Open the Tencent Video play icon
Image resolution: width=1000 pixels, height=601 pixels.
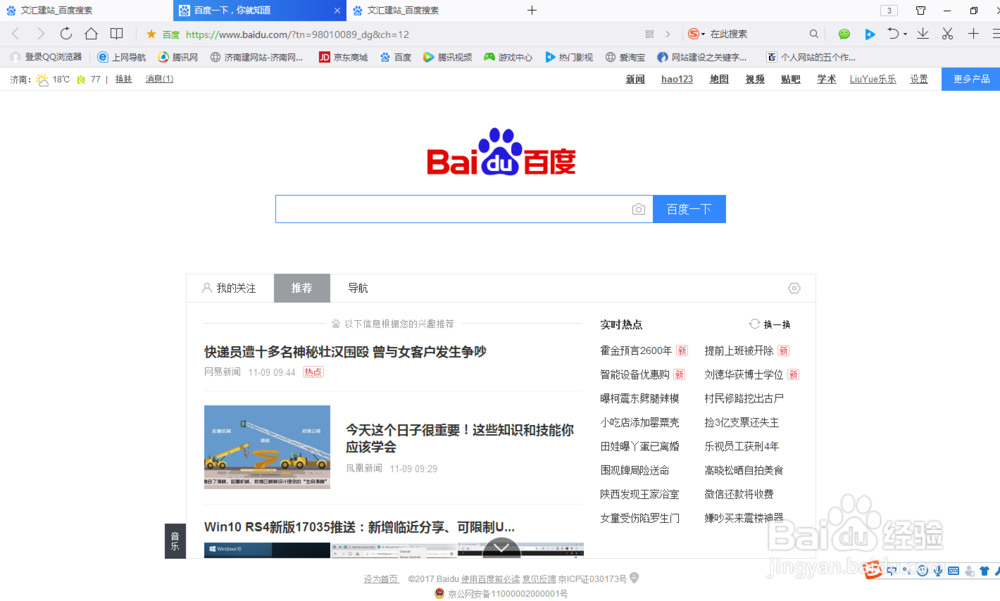coord(869,34)
